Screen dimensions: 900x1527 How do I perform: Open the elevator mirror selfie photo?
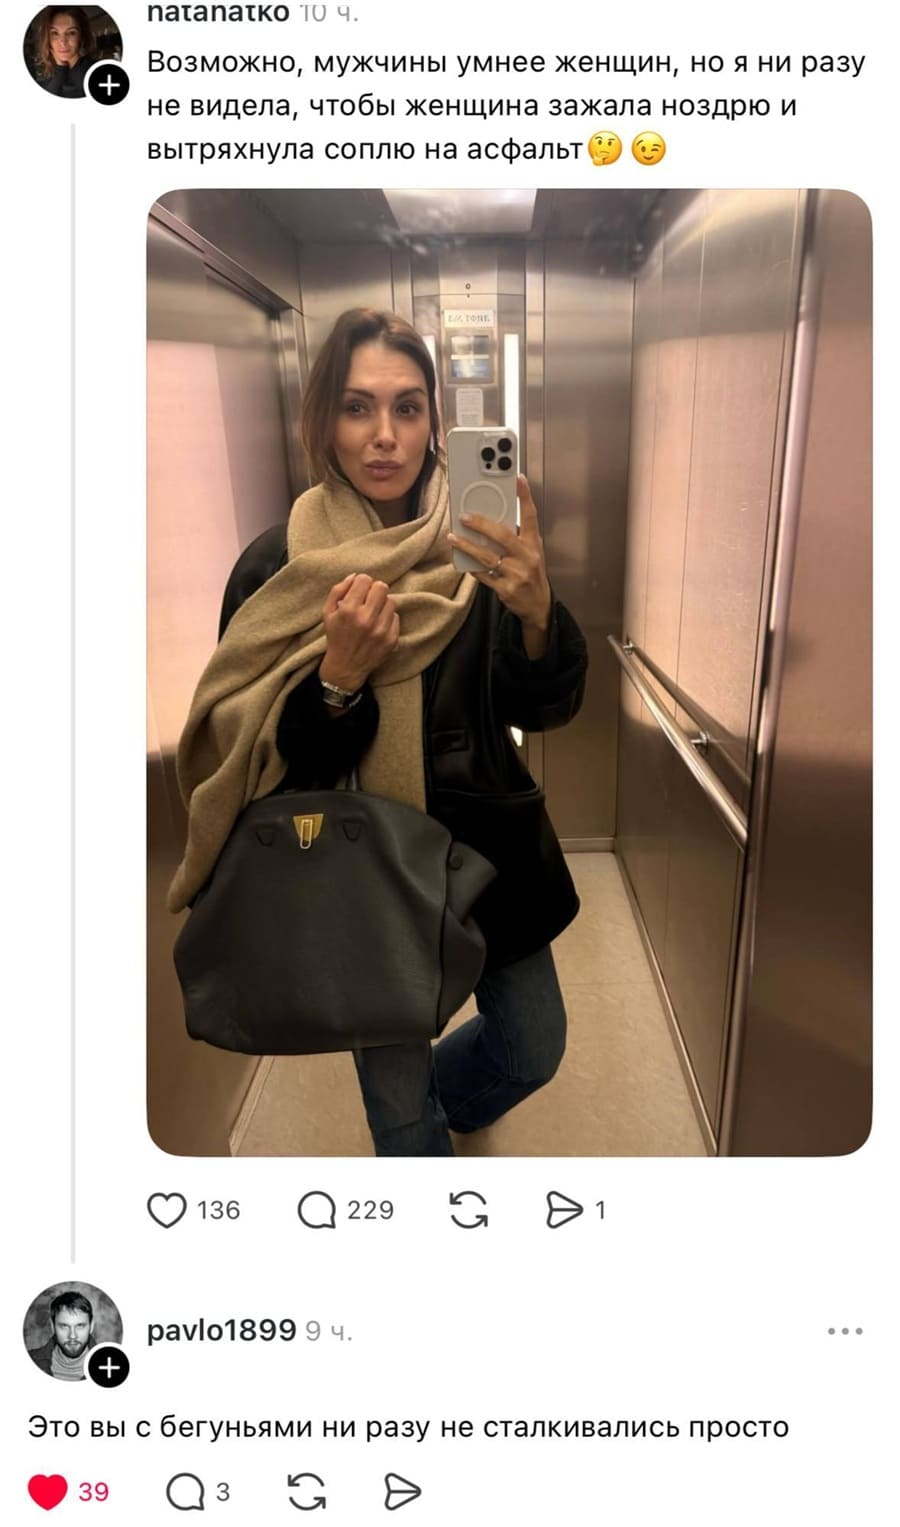pyautogui.click(x=509, y=672)
